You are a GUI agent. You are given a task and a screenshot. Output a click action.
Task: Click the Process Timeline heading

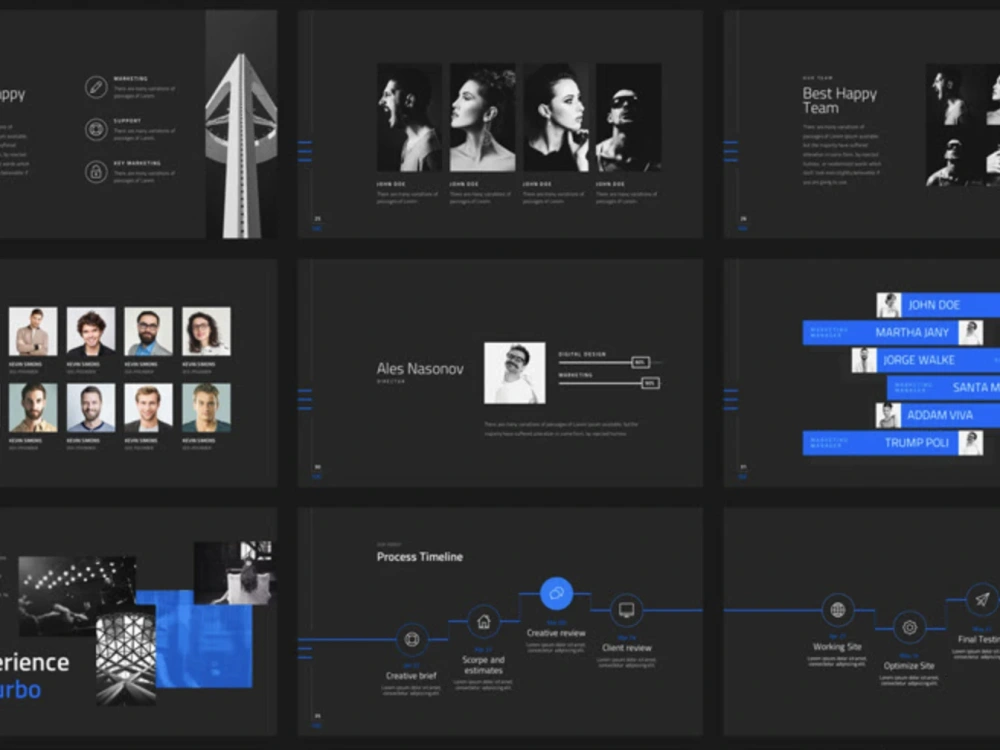420,557
